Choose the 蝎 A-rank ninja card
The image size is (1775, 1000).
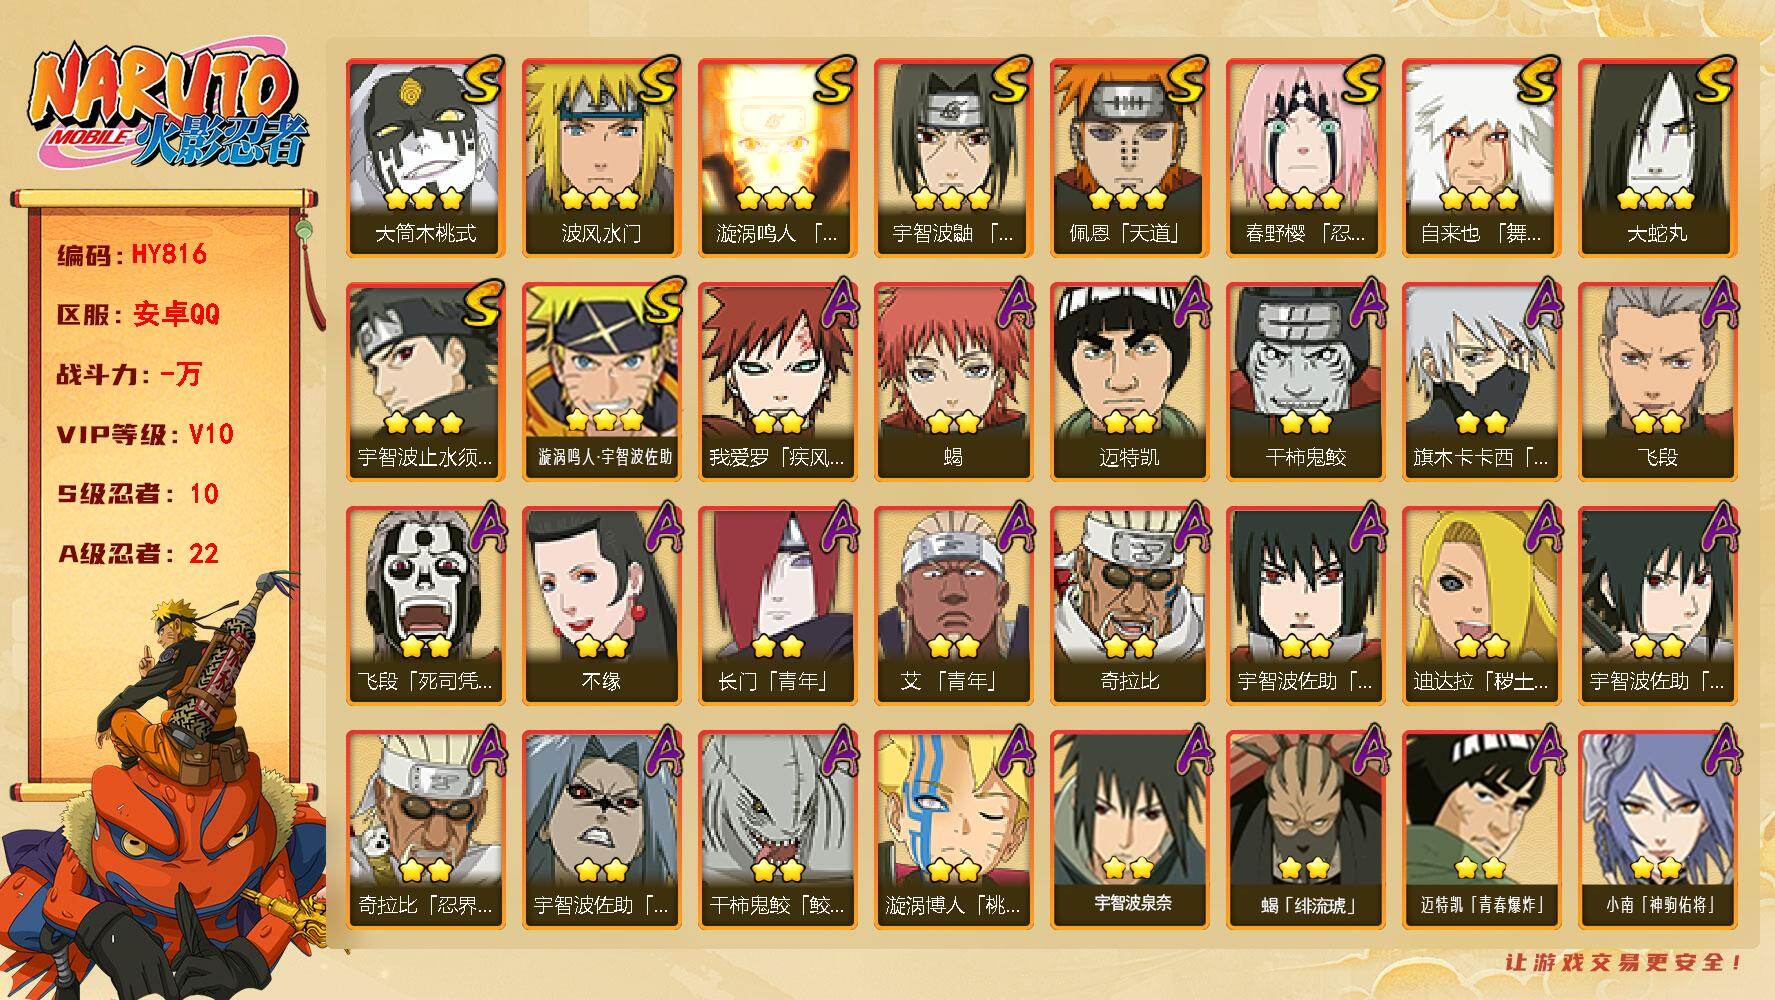coord(953,382)
